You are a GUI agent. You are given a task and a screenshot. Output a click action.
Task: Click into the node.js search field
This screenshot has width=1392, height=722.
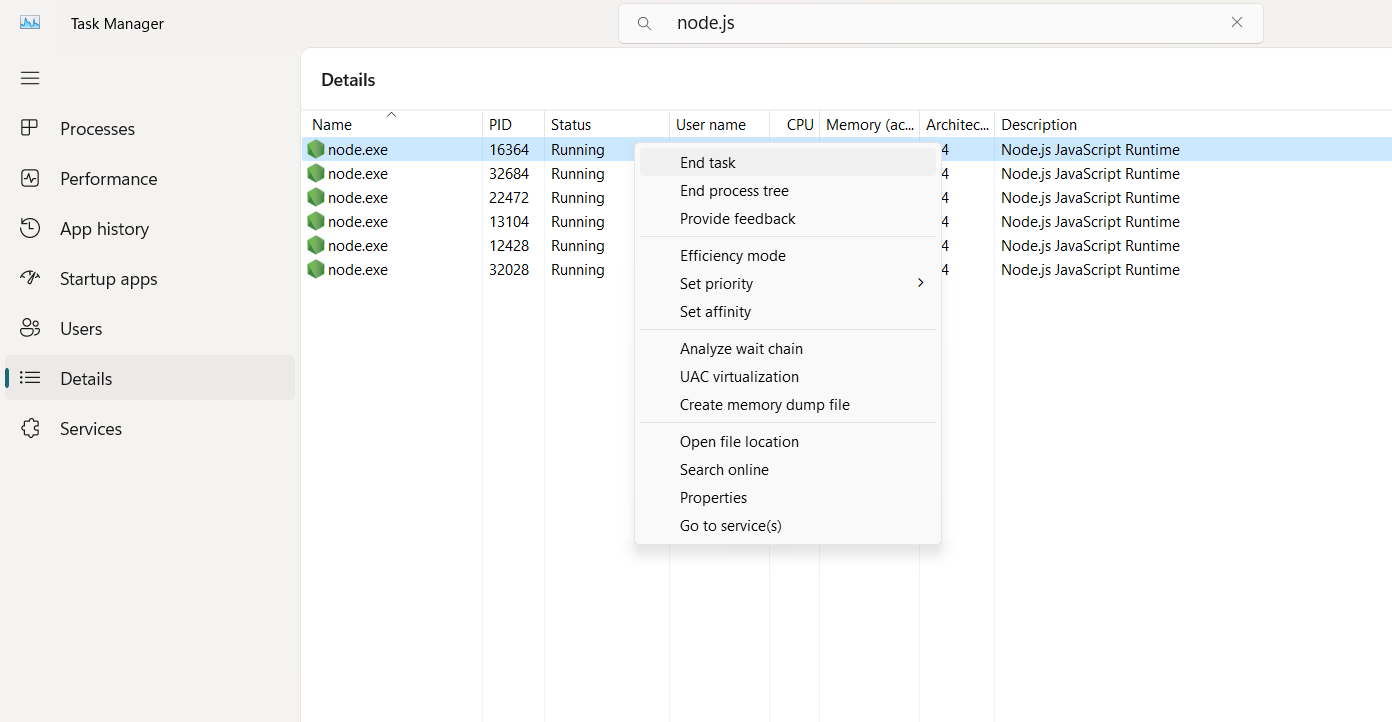(940, 23)
